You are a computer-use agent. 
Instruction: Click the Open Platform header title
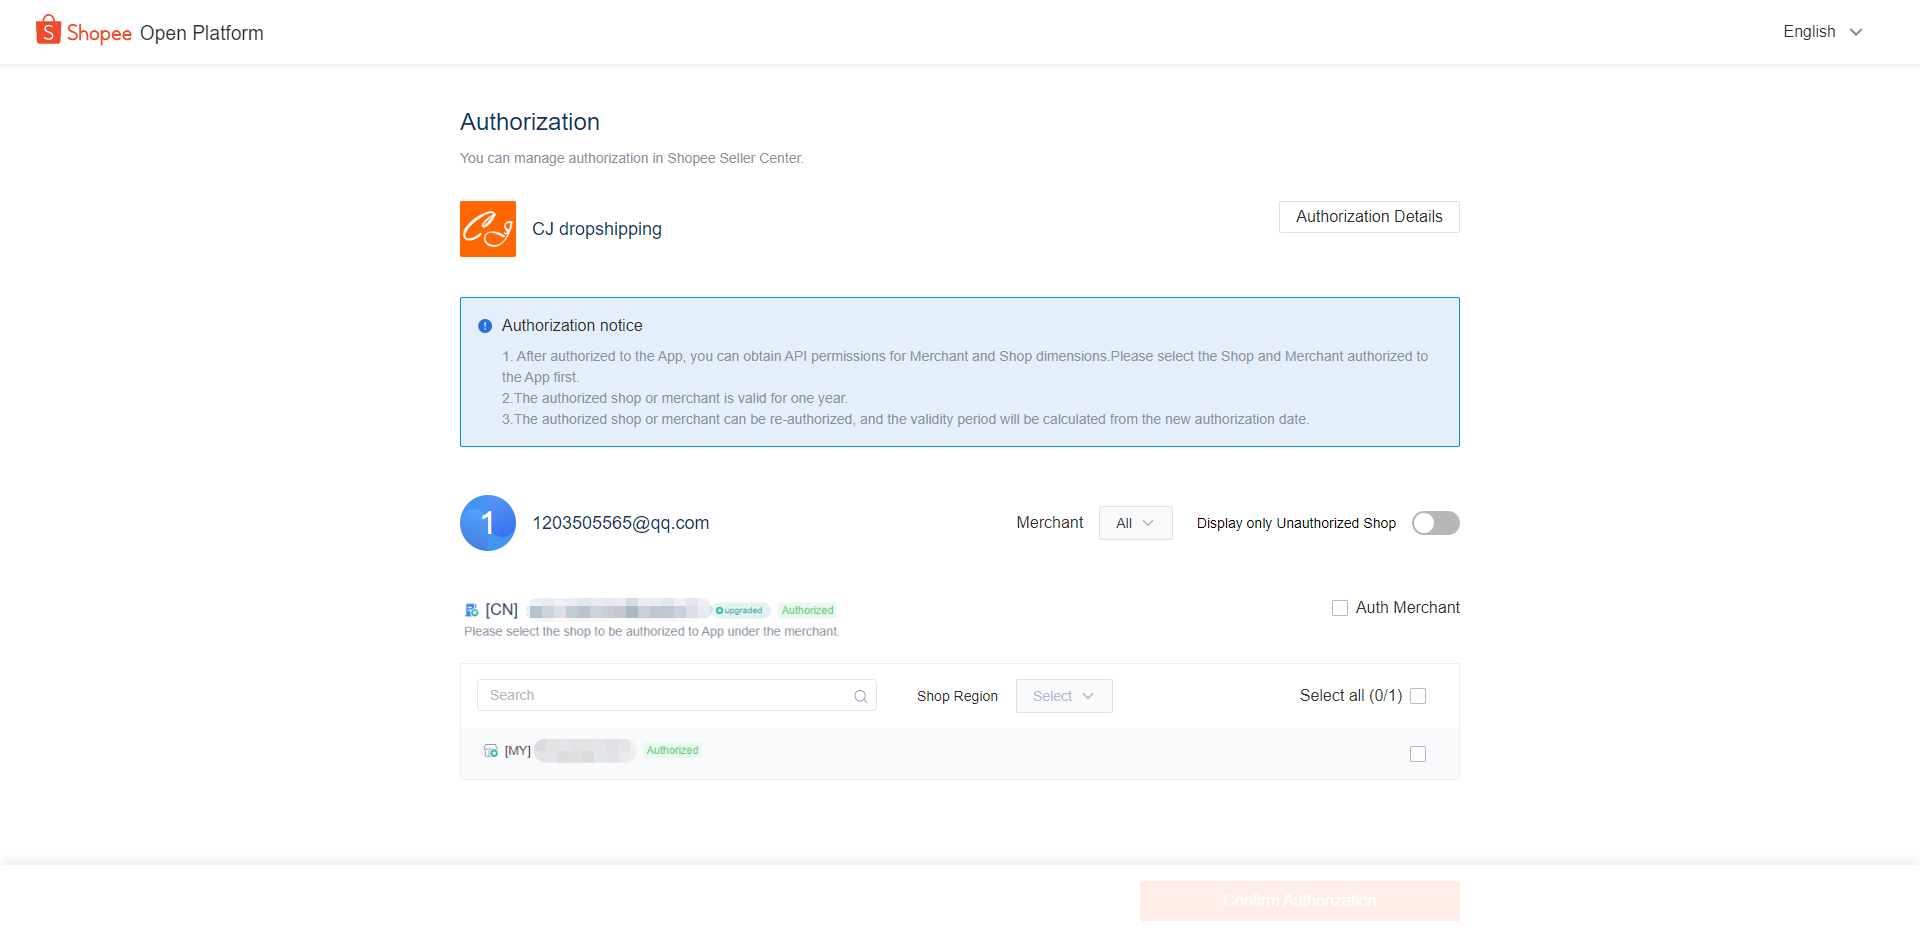click(x=202, y=33)
